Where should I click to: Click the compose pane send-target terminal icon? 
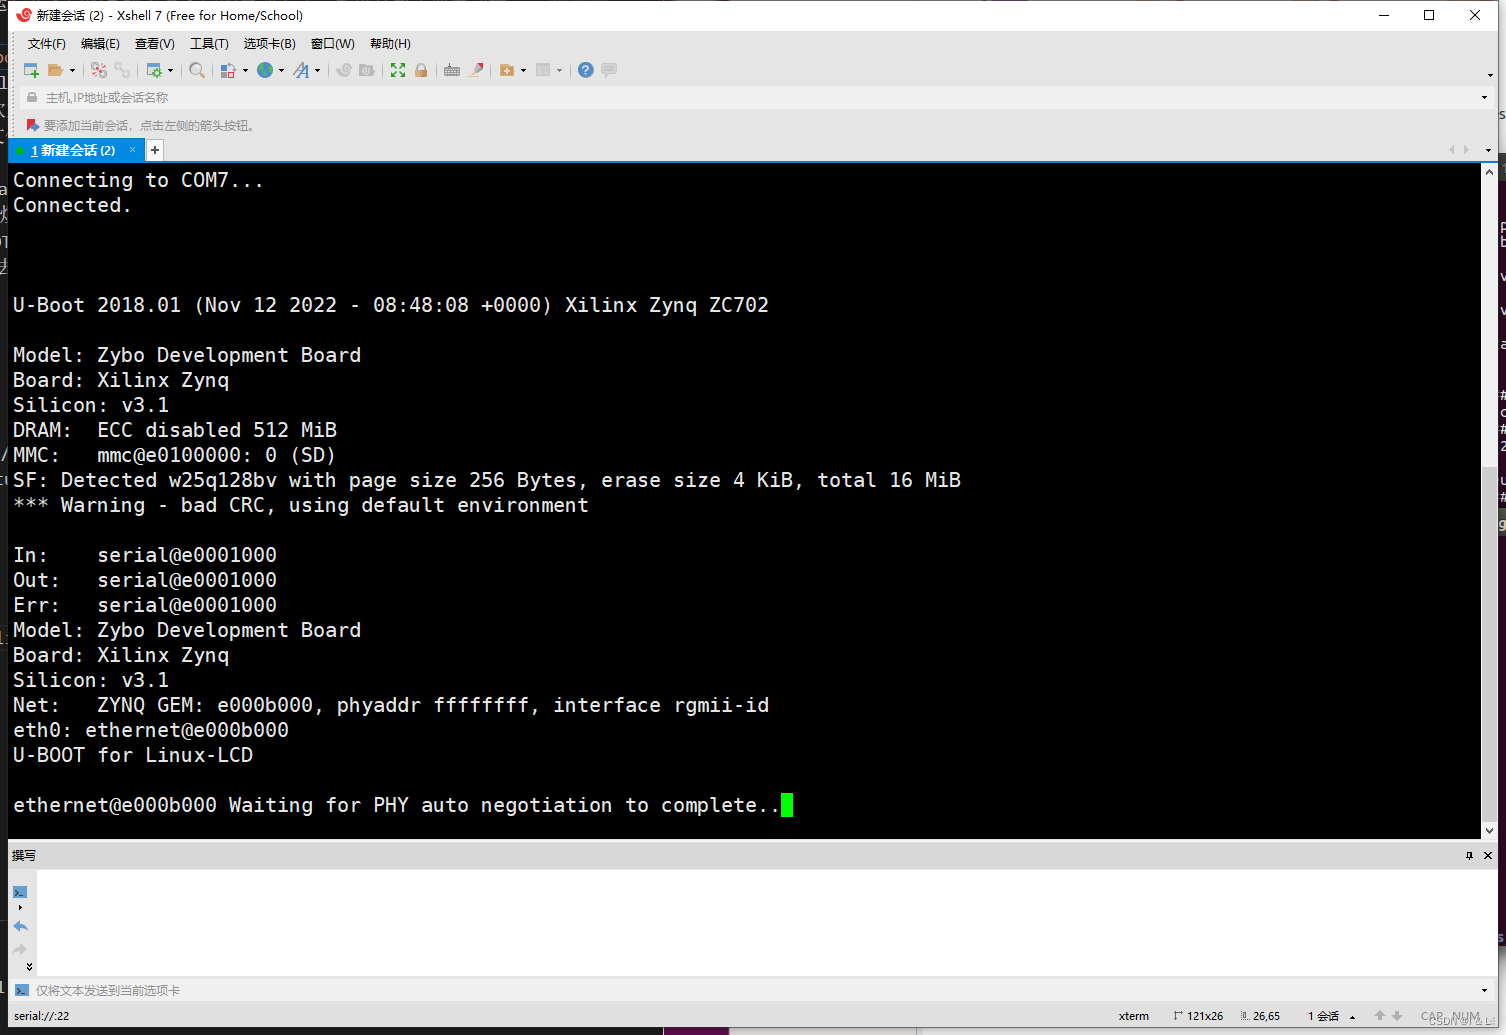[20, 892]
